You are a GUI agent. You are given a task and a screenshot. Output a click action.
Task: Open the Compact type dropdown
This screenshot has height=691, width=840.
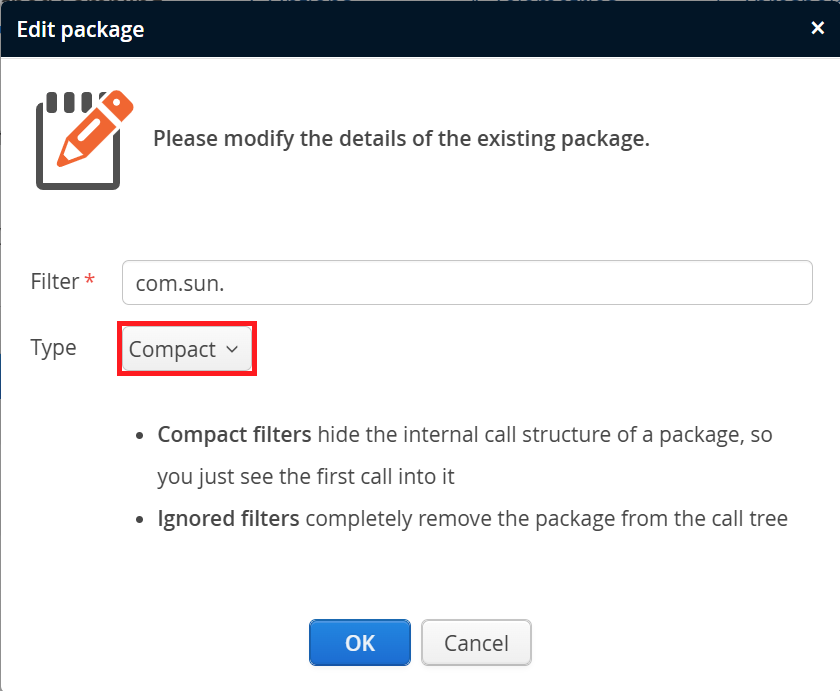tap(187, 349)
